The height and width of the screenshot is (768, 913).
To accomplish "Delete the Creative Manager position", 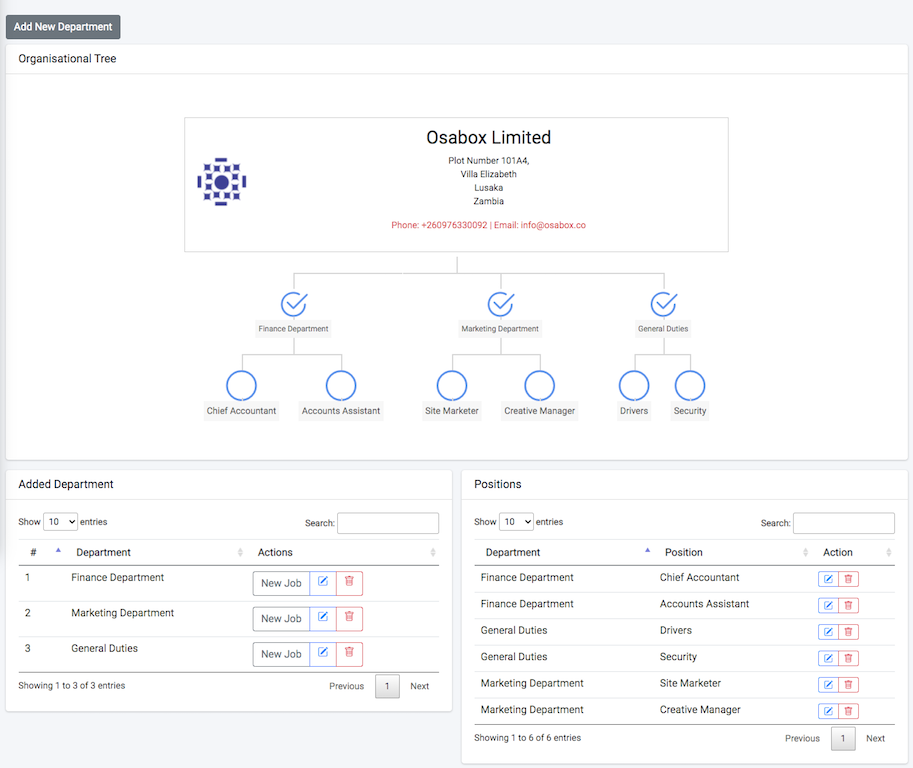I will [848, 711].
